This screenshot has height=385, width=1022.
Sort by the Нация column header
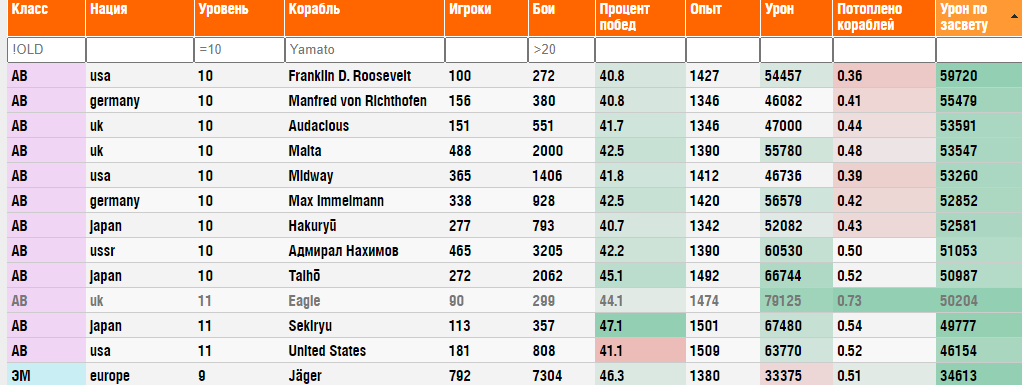pos(139,18)
